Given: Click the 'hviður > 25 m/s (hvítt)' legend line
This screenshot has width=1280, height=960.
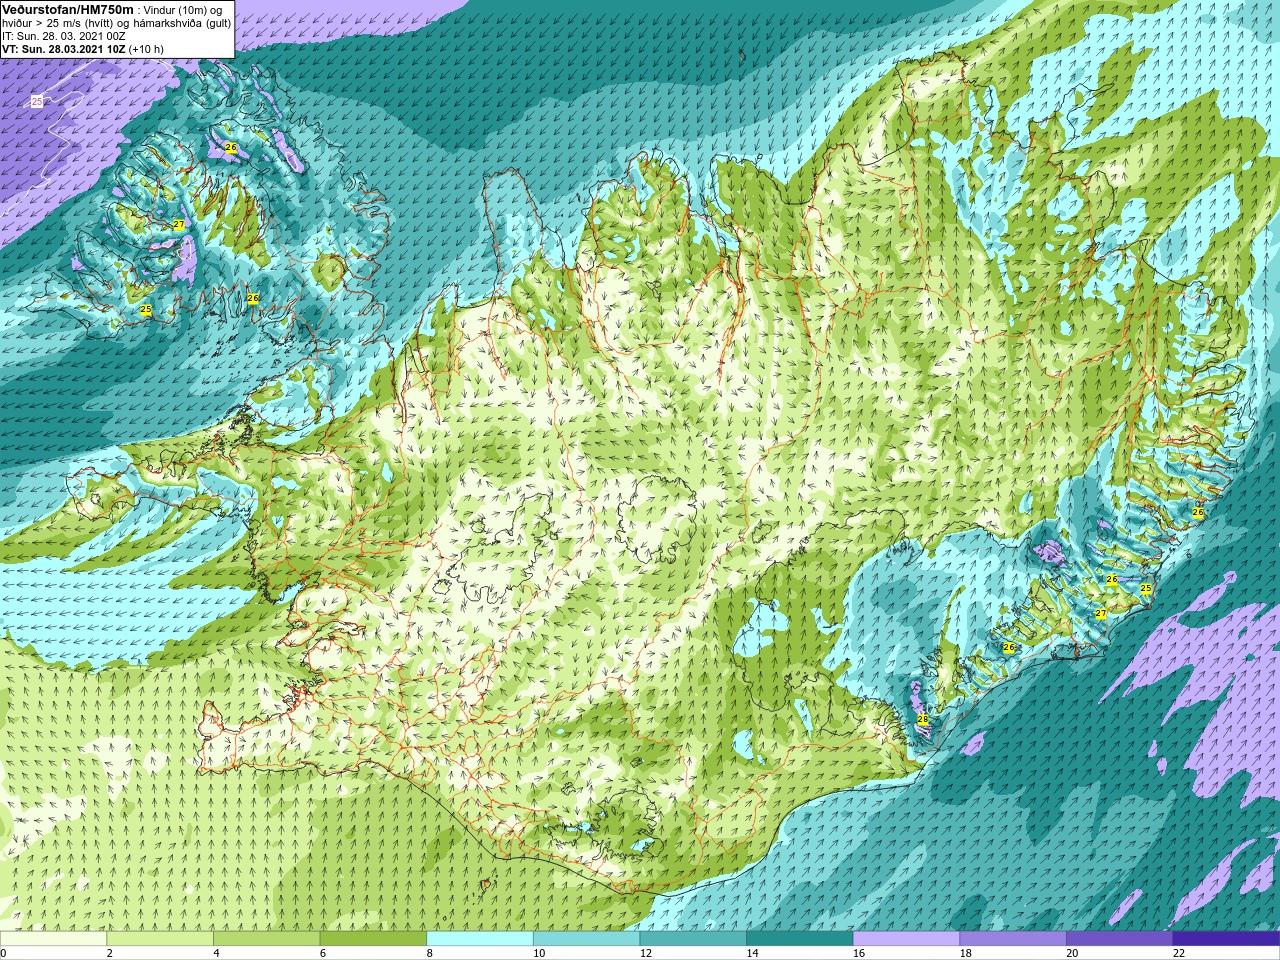Looking at the screenshot, I should (x=58, y=23).
